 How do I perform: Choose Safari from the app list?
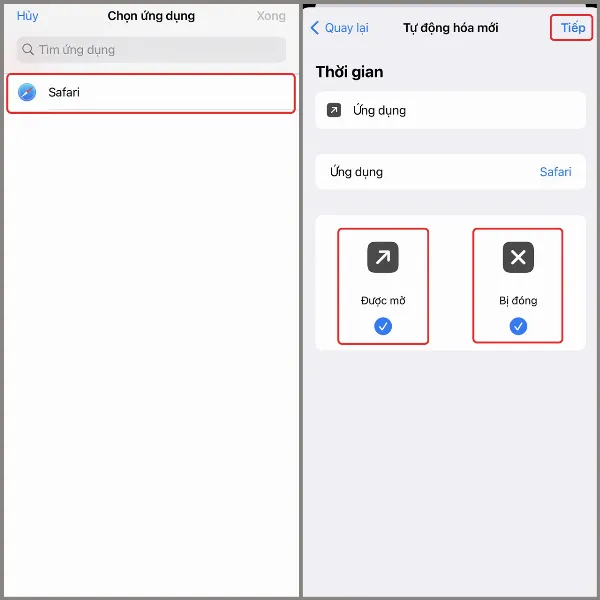point(151,93)
